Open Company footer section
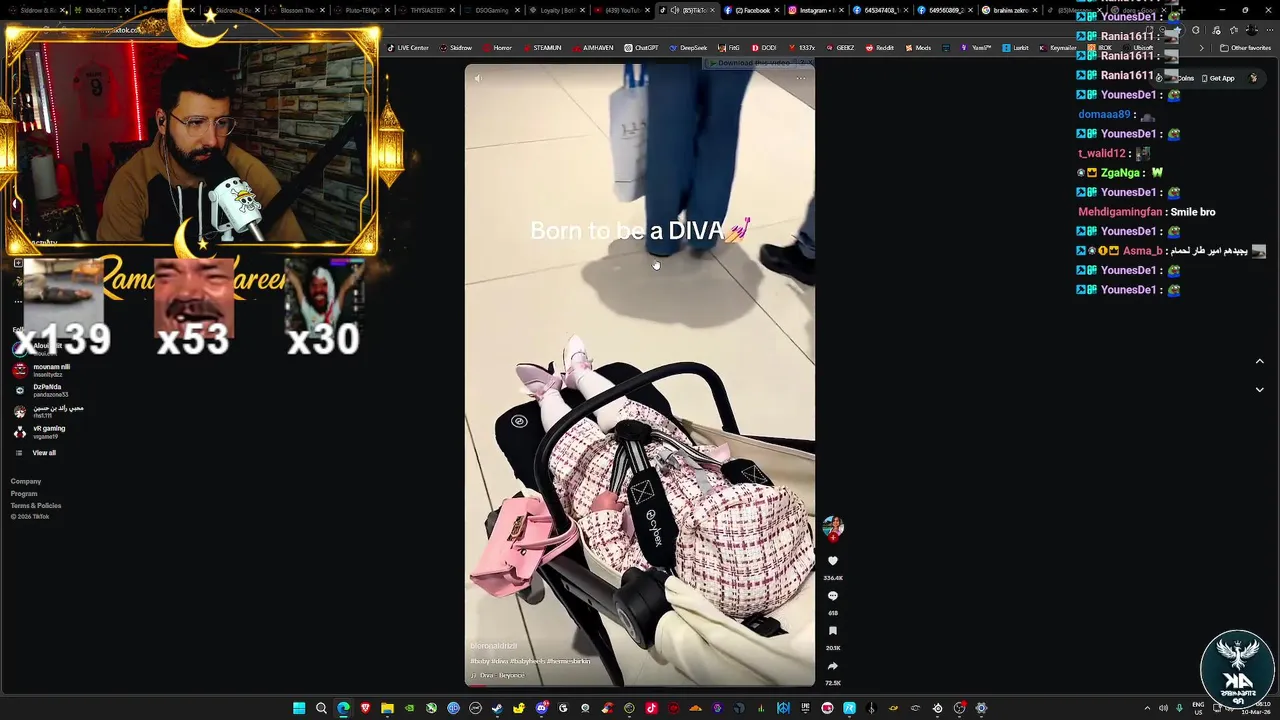 pyautogui.click(x=26, y=482)
